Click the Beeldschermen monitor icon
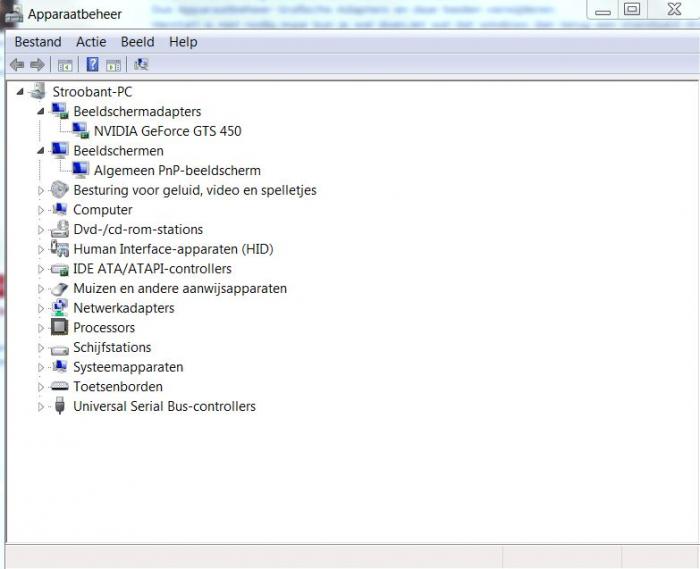Image resolution: width=700 pixels, height=569 pixels. [x=59, y=150]
